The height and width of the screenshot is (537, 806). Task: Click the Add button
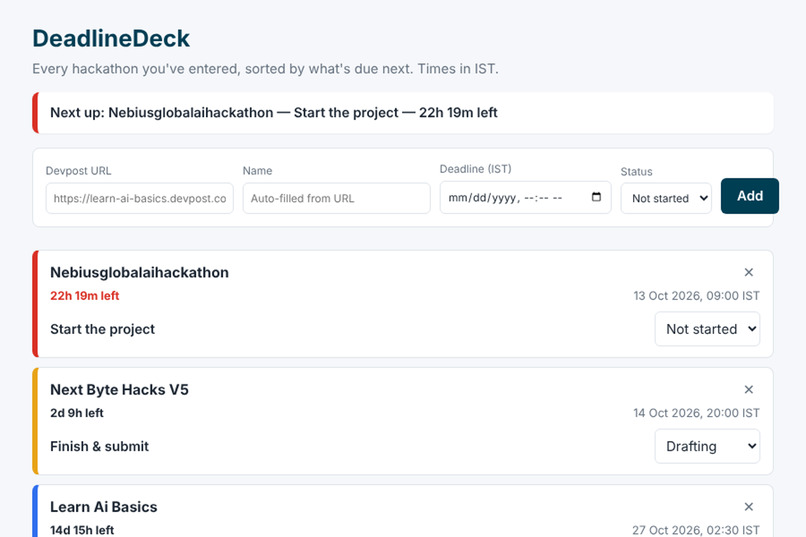coord(749,196)
